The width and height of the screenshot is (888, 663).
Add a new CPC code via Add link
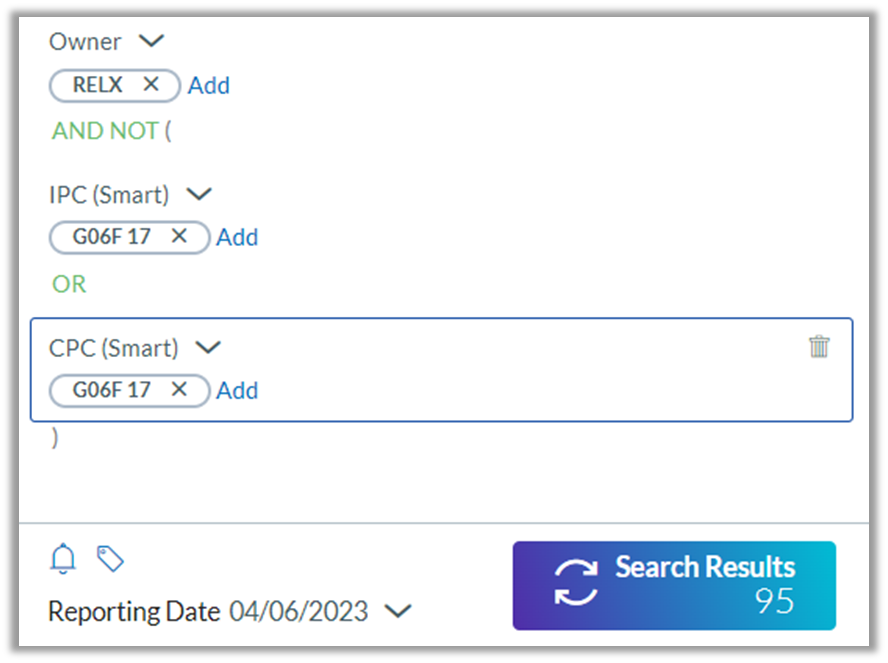coord(237,390)
